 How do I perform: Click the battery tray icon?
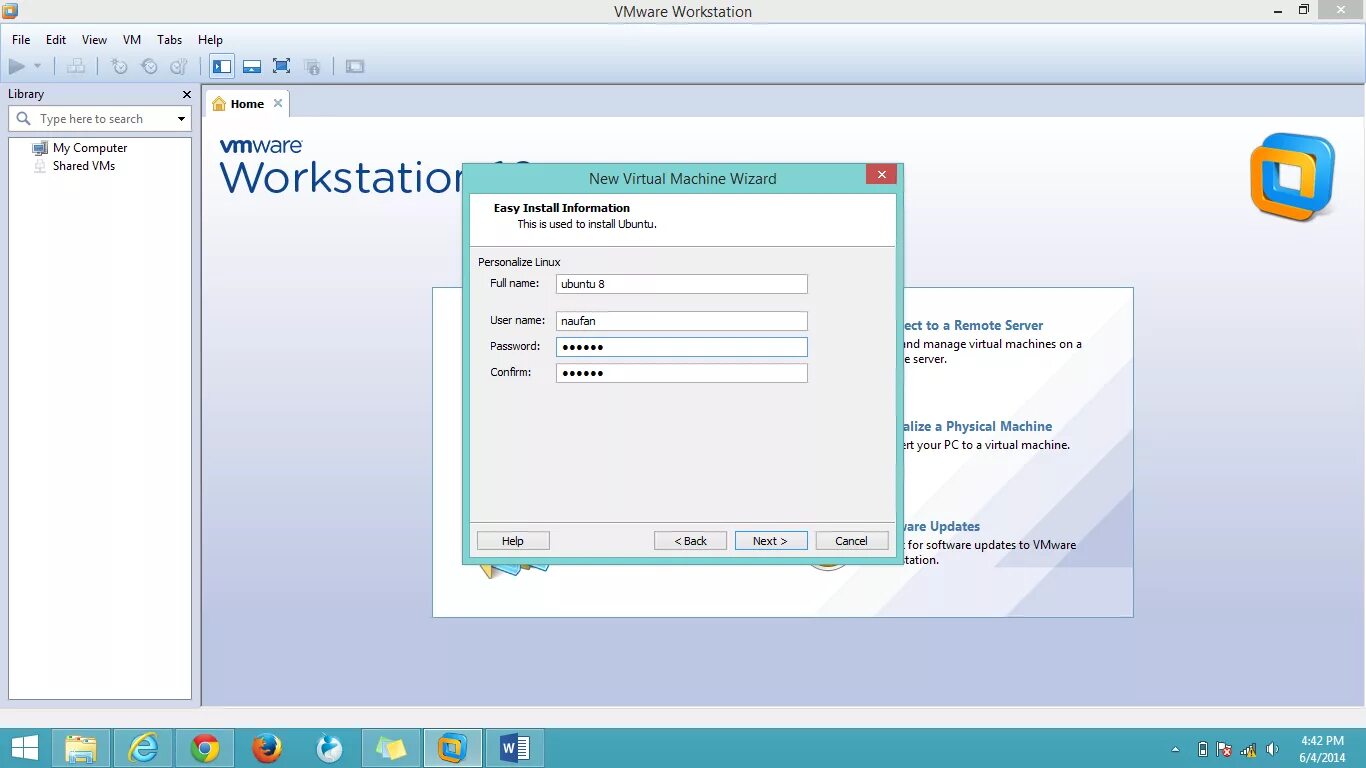pos(1202,749)
